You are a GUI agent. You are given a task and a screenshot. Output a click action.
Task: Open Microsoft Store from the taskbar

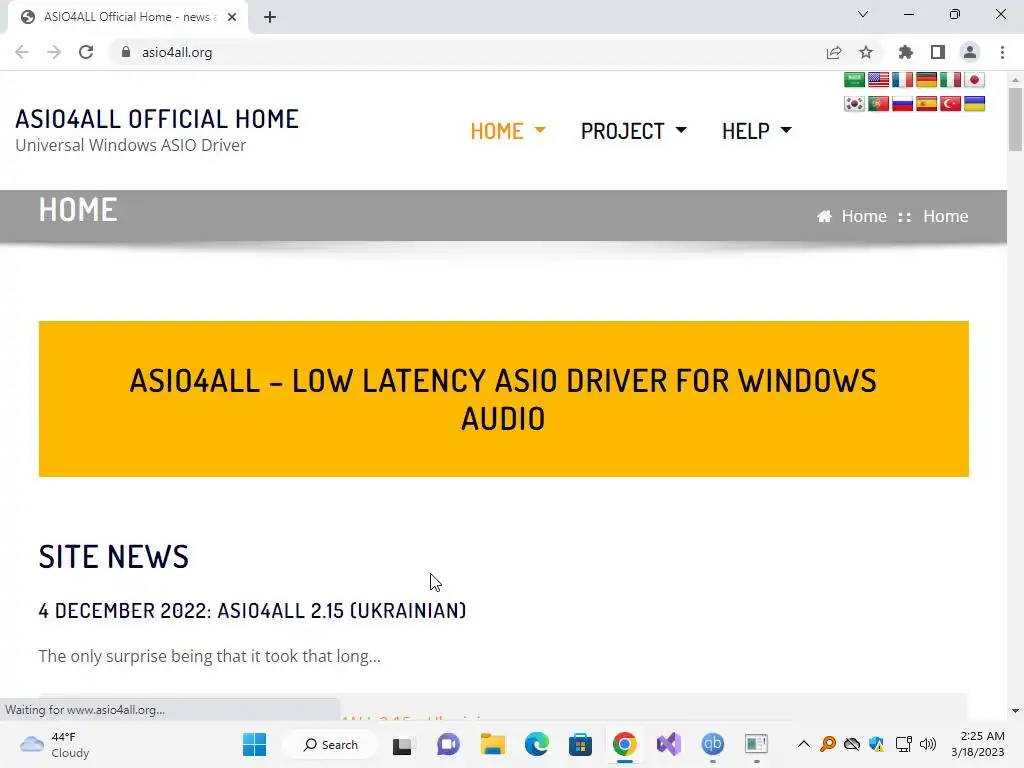click(x=581, y=744)
